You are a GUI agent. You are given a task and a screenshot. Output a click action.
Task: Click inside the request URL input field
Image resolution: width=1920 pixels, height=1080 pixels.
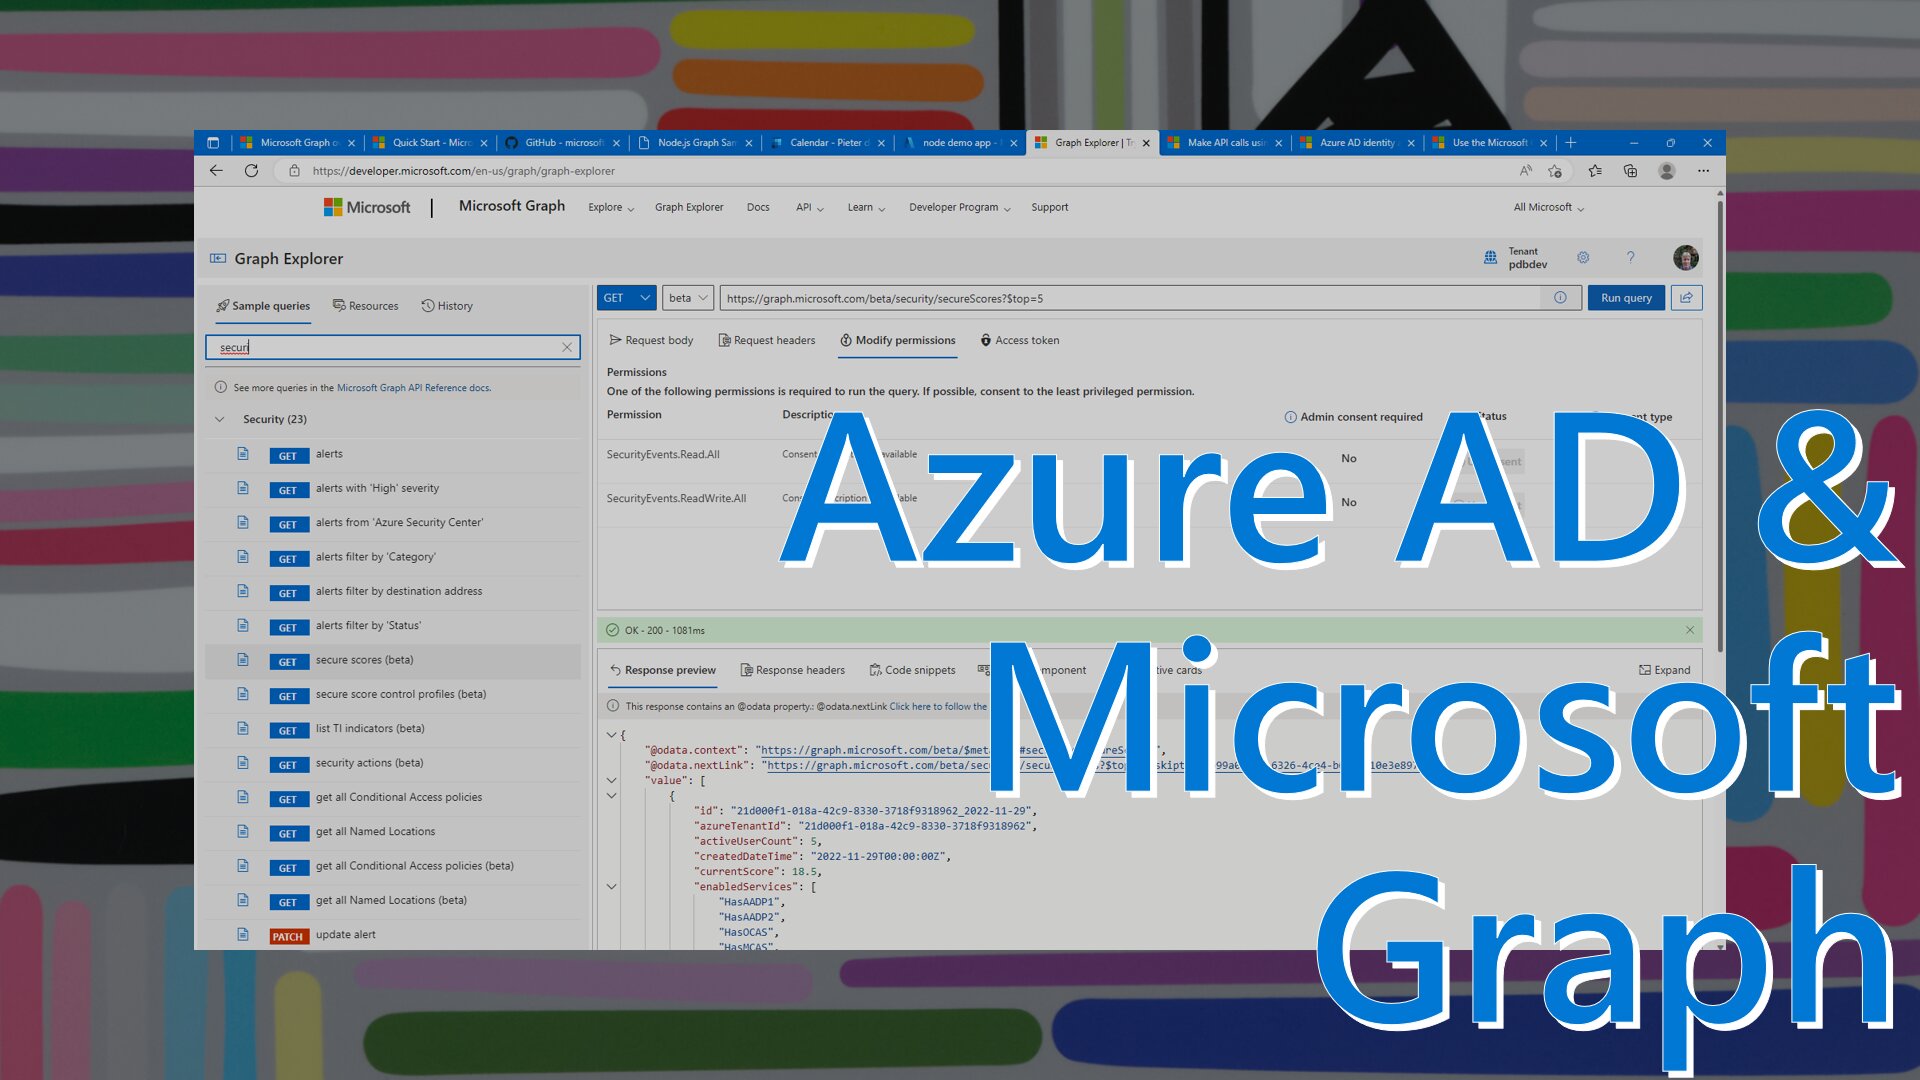[x=1000, y=297]
